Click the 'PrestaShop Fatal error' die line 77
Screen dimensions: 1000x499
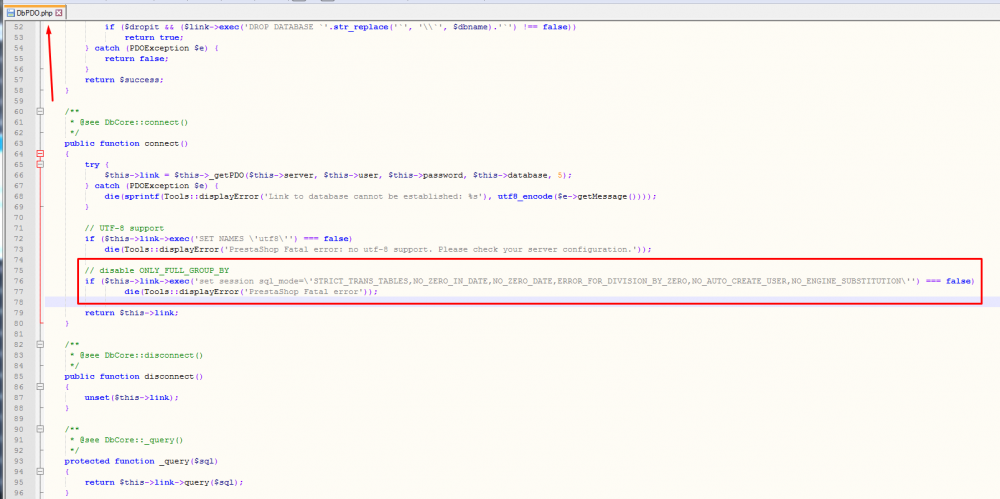pos(251,292)
